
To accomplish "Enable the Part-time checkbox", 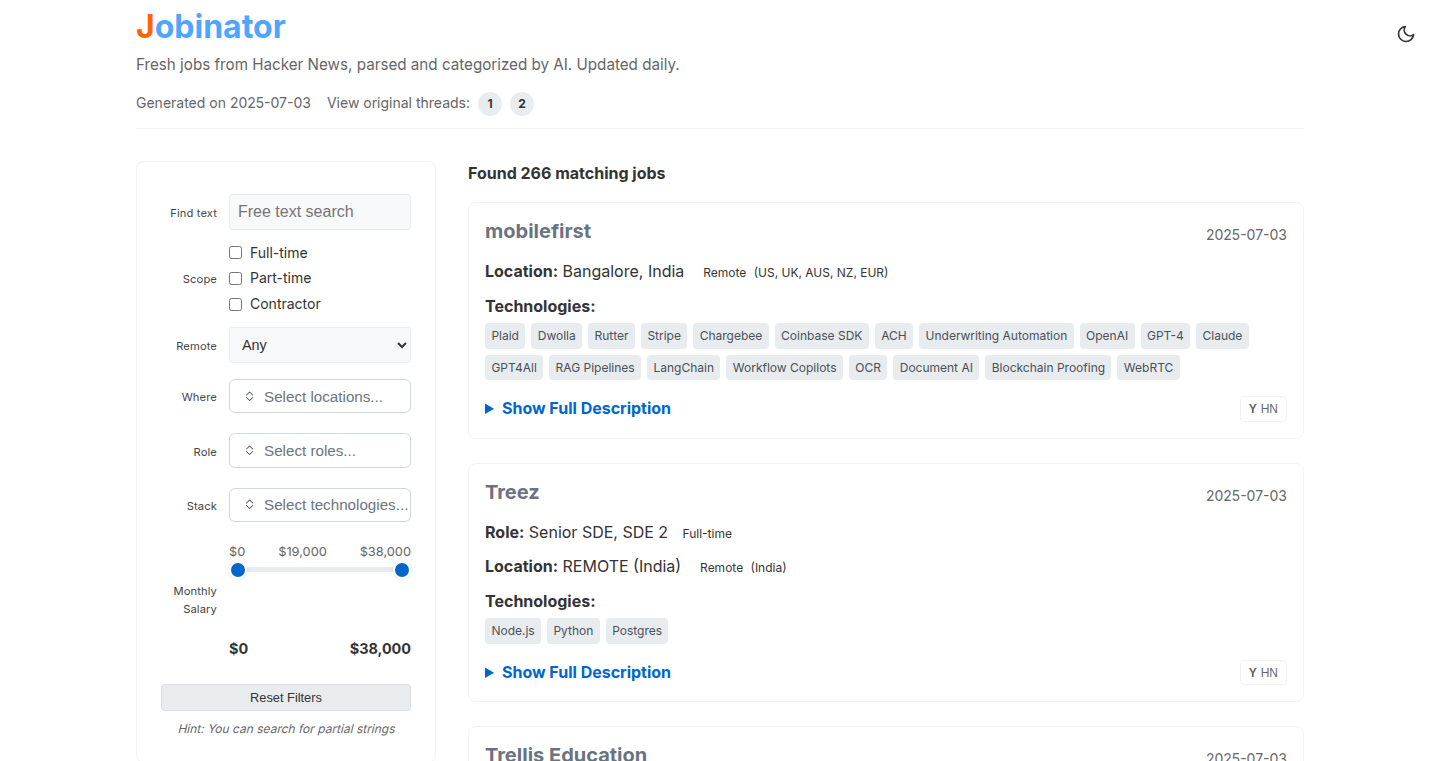I will 236,278.
